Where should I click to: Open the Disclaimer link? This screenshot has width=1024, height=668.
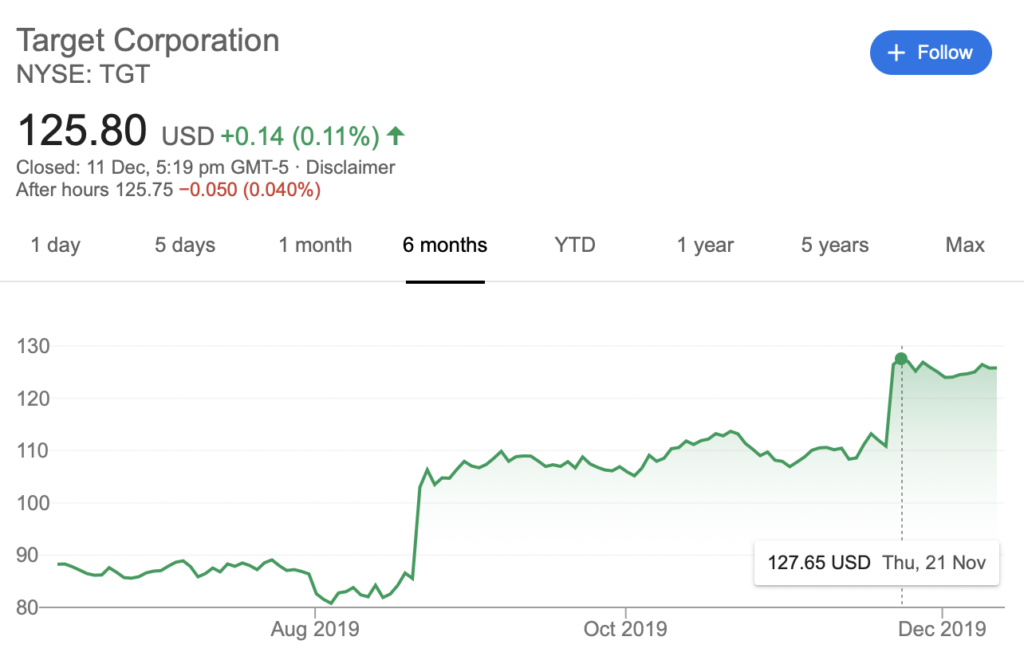pyautogui.click(x=351, y=167)
